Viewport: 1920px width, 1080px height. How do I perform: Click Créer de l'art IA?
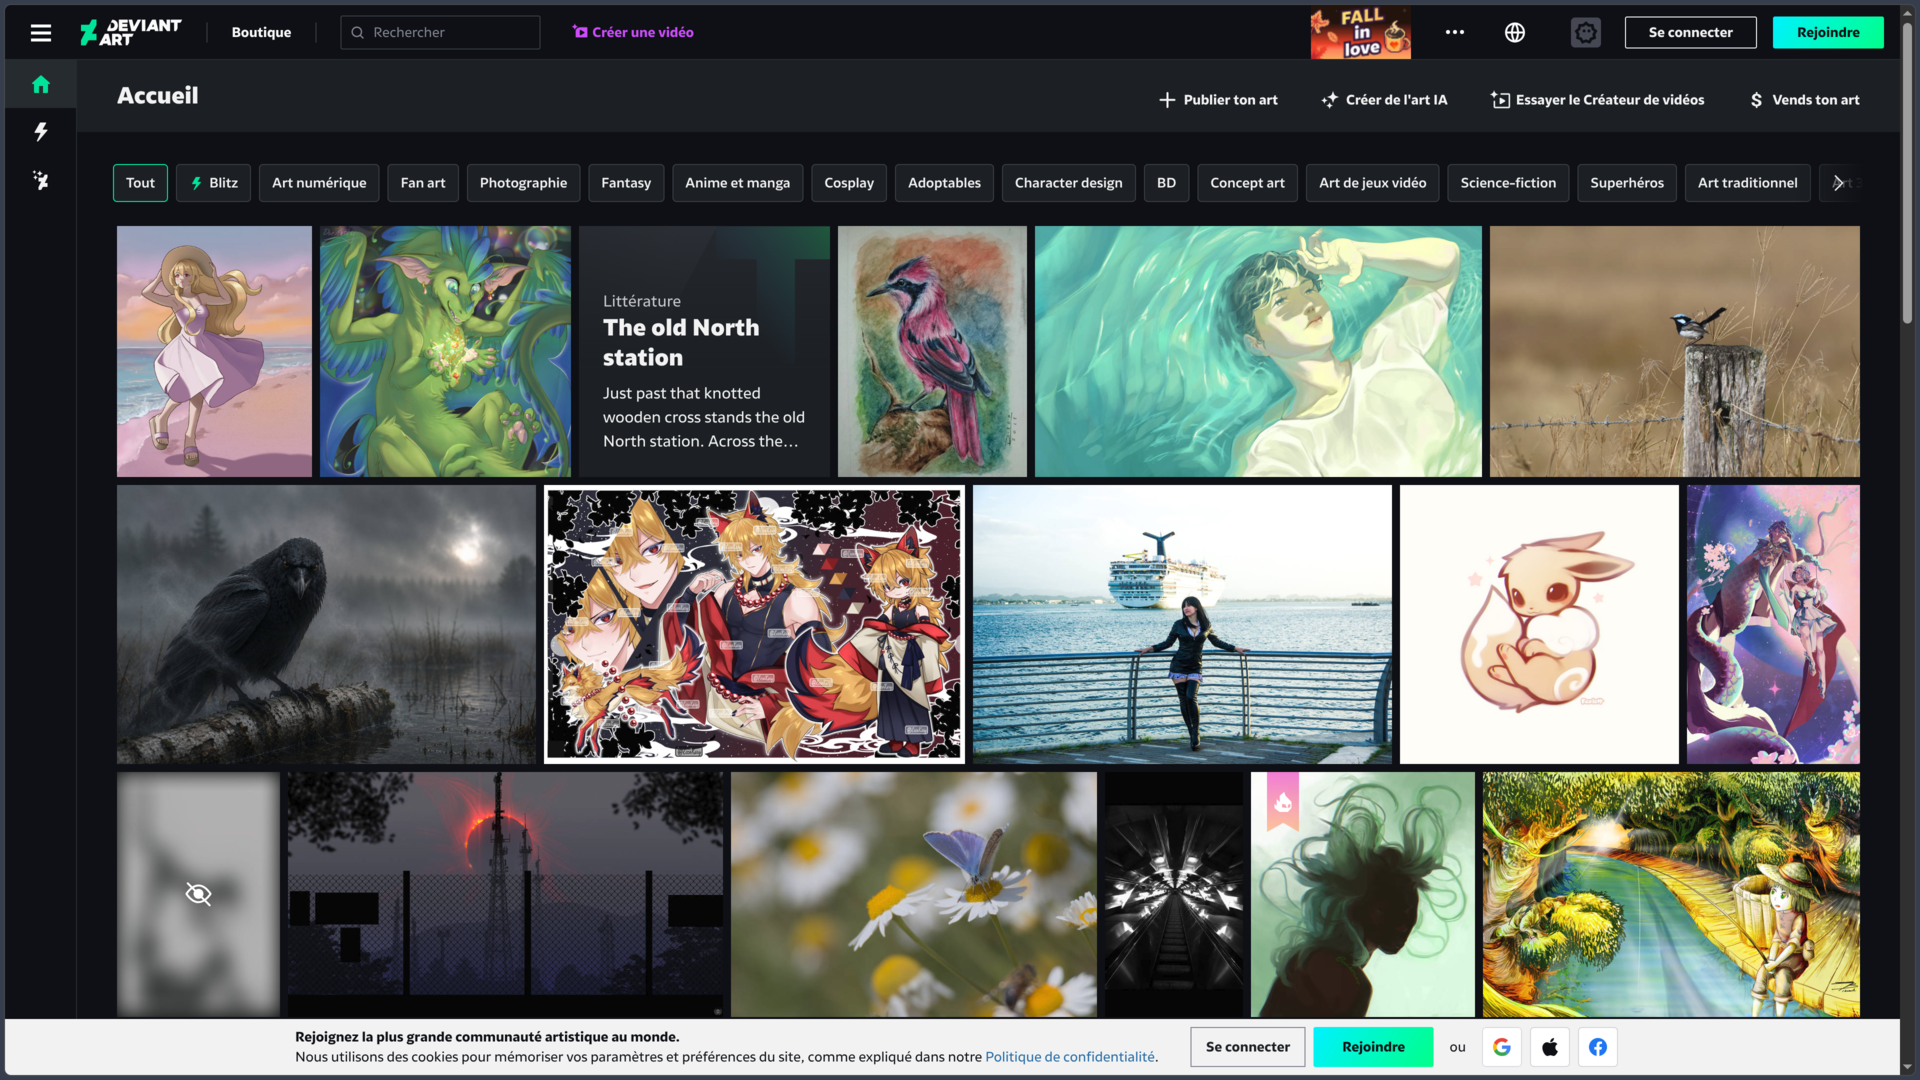pyautogui.click(x=1384, y=100)
